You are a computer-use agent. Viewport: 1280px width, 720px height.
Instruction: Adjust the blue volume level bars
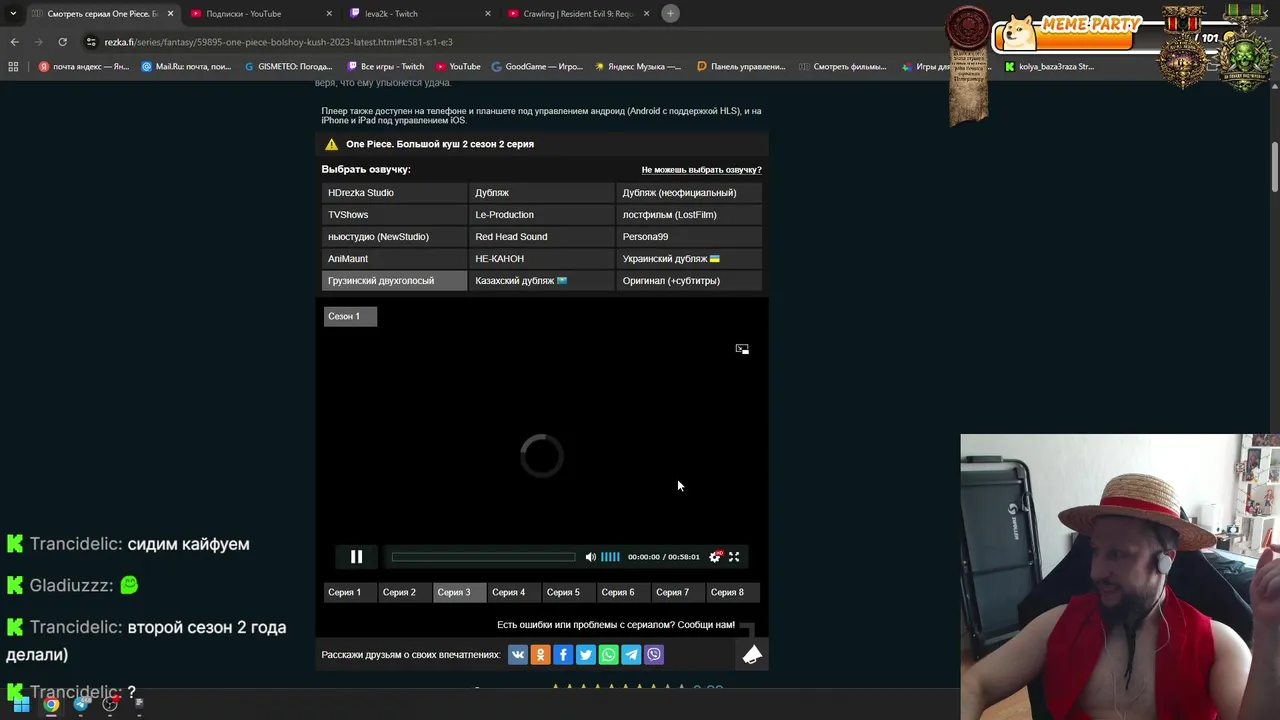pyautogui.click(x=610, y=557)
